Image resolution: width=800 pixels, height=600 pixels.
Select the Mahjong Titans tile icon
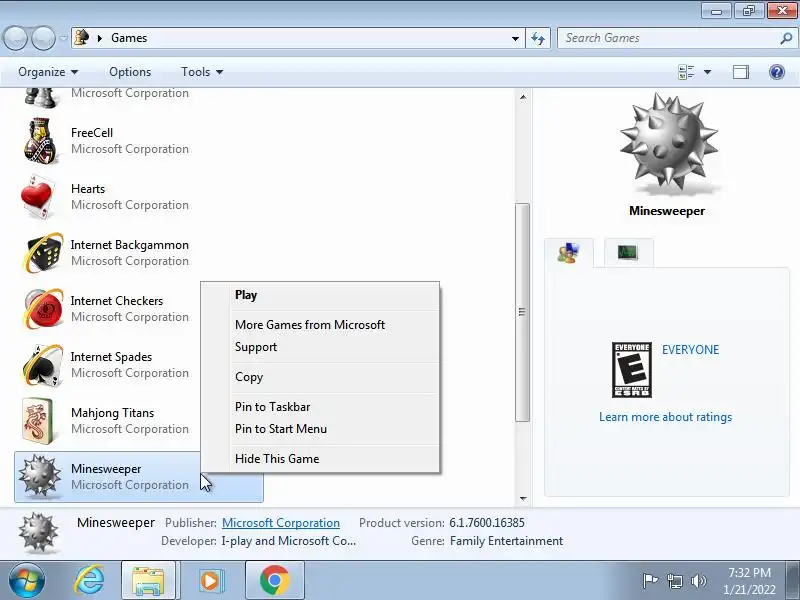(x=38, y=421)
